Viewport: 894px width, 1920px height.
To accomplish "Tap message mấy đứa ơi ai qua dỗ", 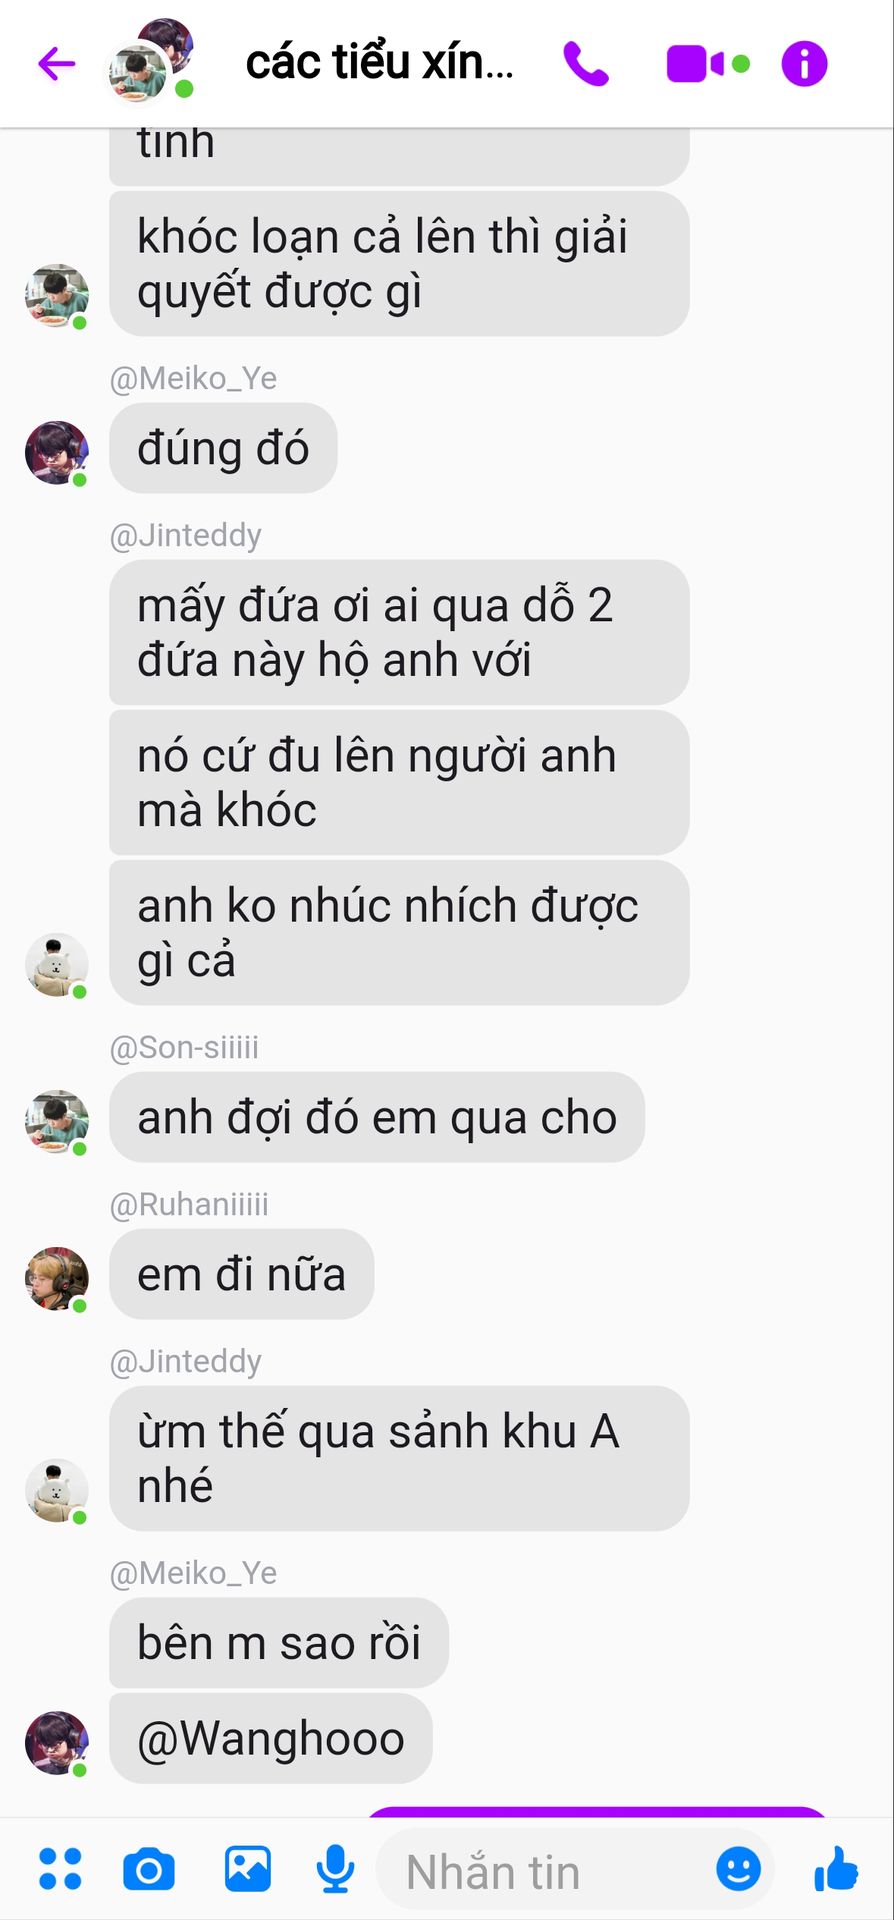I will click(399, 632).
